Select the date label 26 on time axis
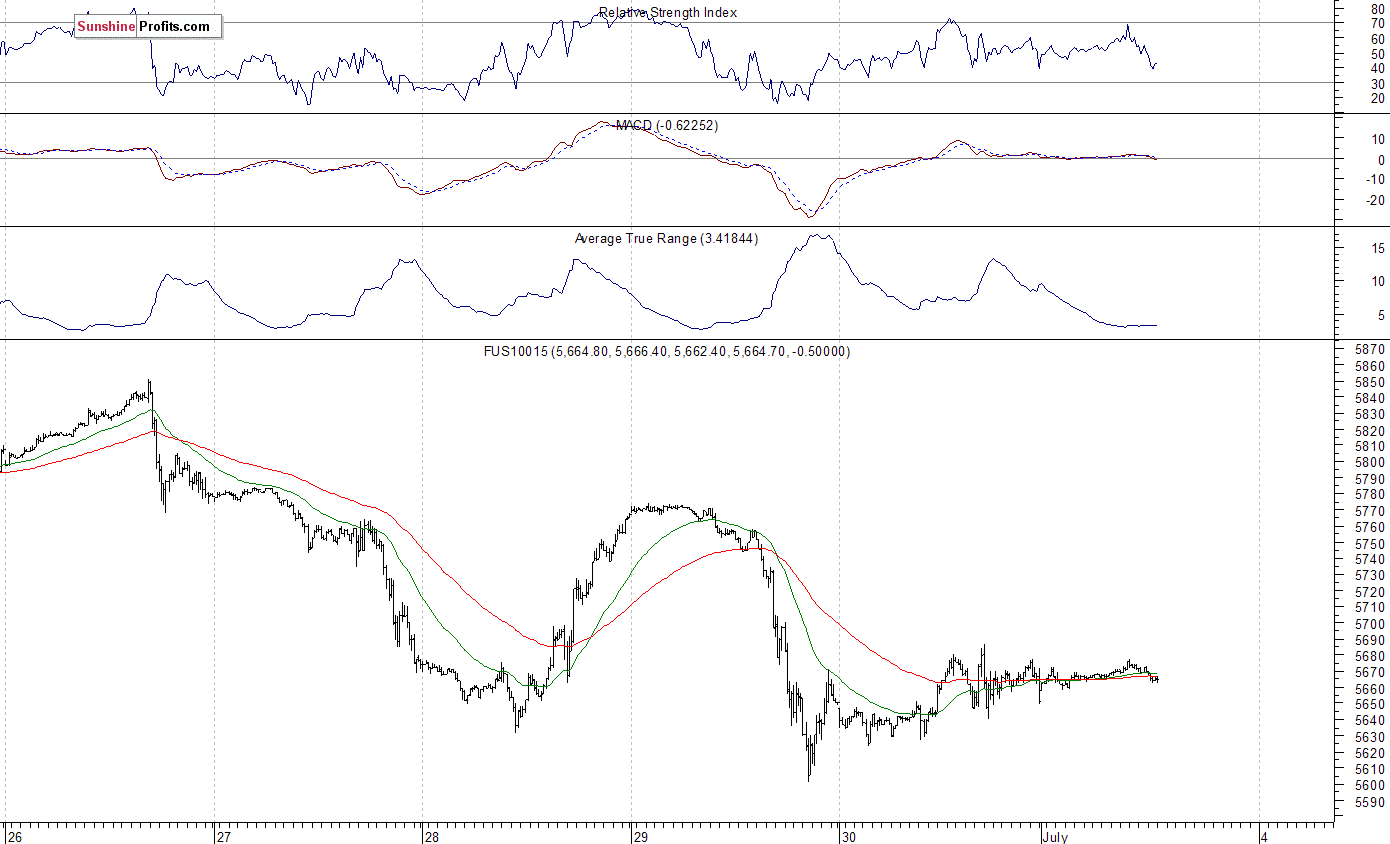Viewport: 1390px width, 844px height. (13, 837)
